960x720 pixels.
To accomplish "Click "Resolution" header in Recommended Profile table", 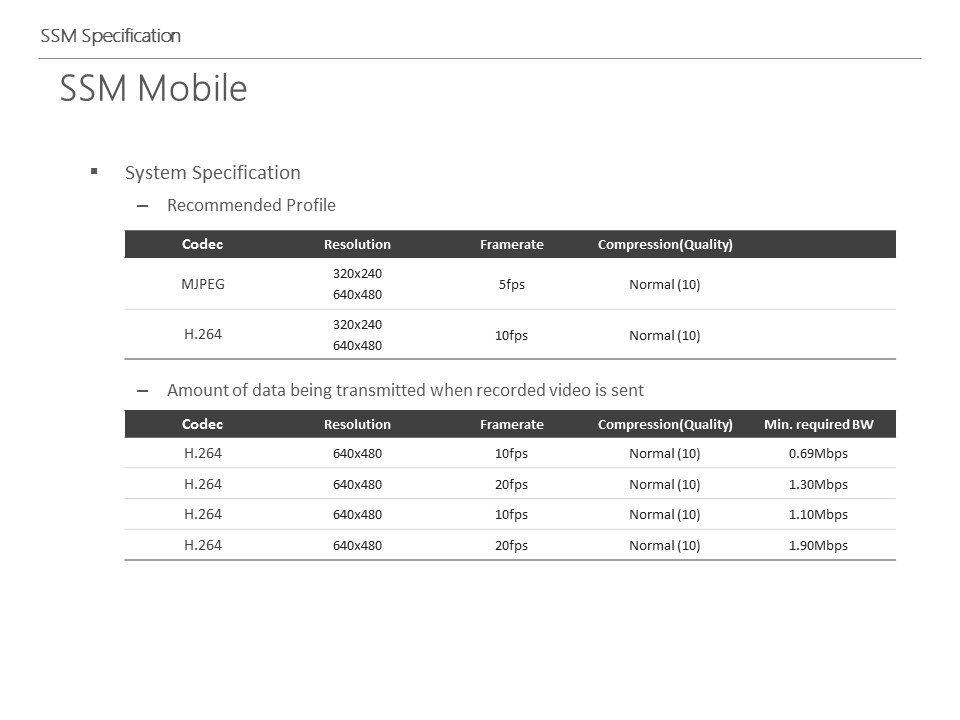I will click(358, 244).
